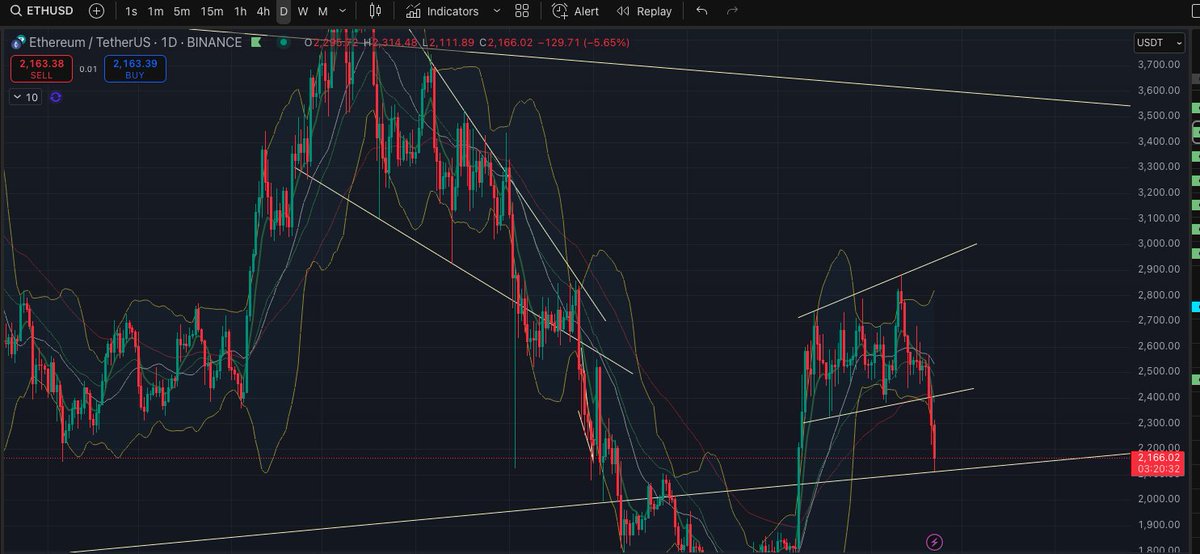Viewport: 1200px width, 554px height.
Task: Expand the timeframe dropdown chevron
Action: pos(343,11)
